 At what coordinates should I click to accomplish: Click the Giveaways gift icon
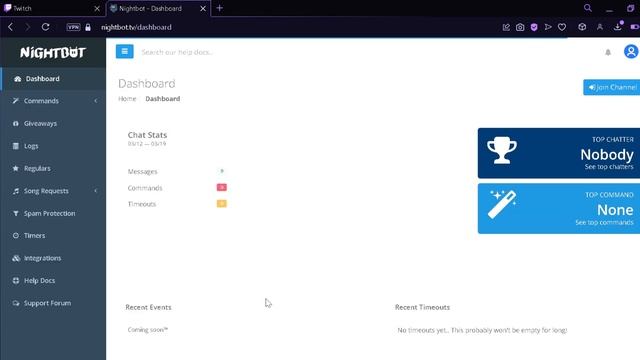click(x=16, y=123)
